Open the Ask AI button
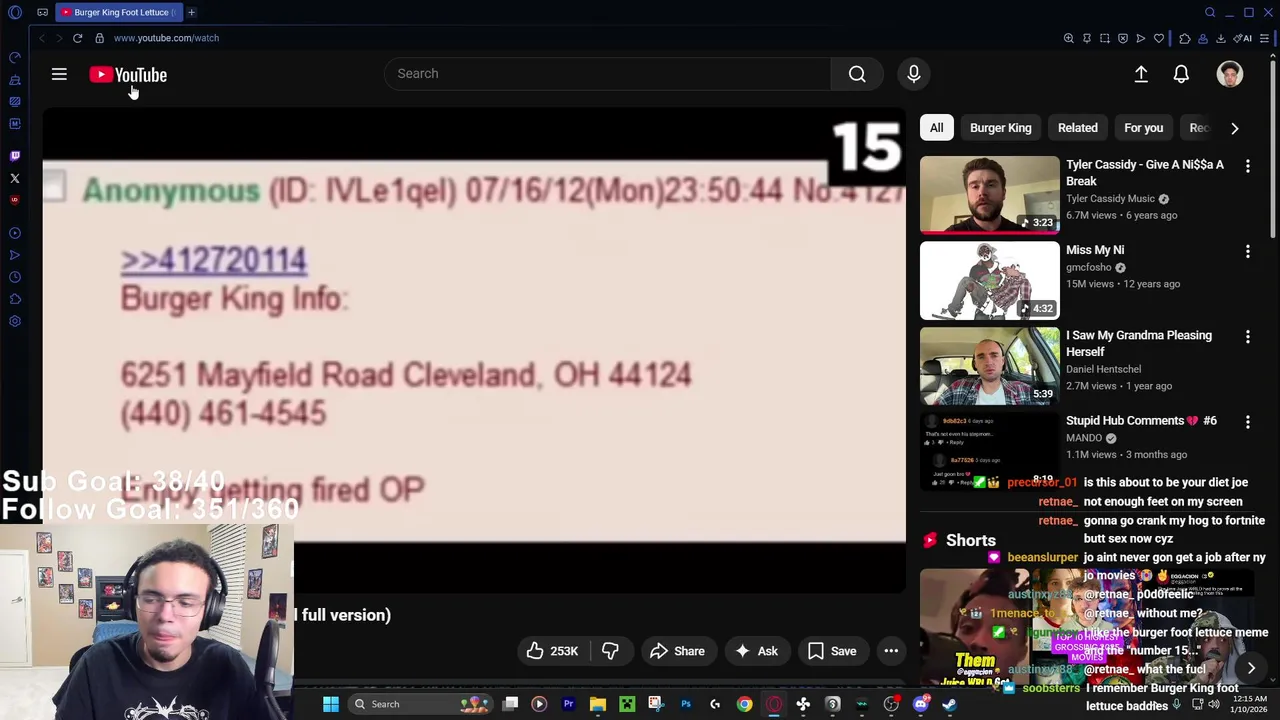1280x720 pixels. 755,651
